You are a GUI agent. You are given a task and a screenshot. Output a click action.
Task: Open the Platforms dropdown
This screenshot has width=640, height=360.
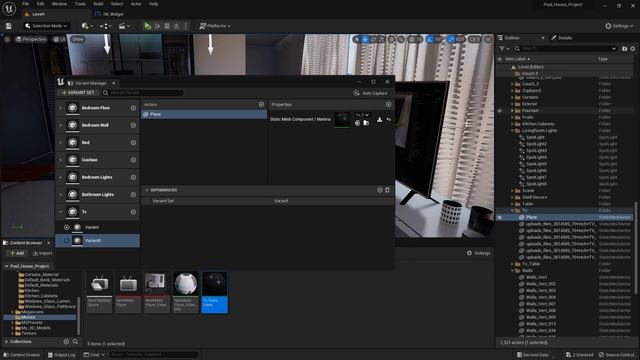[215, 26]
